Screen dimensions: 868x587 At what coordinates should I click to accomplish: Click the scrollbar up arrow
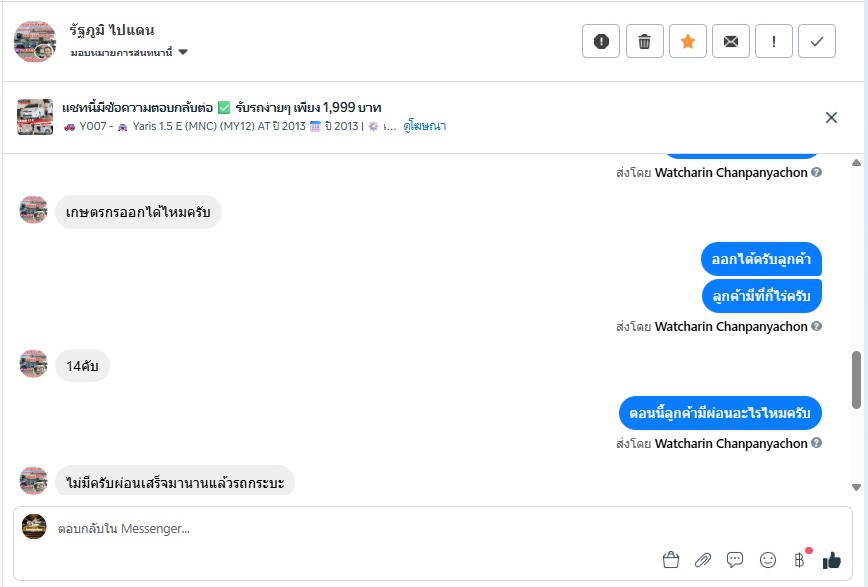pos(856,163)
